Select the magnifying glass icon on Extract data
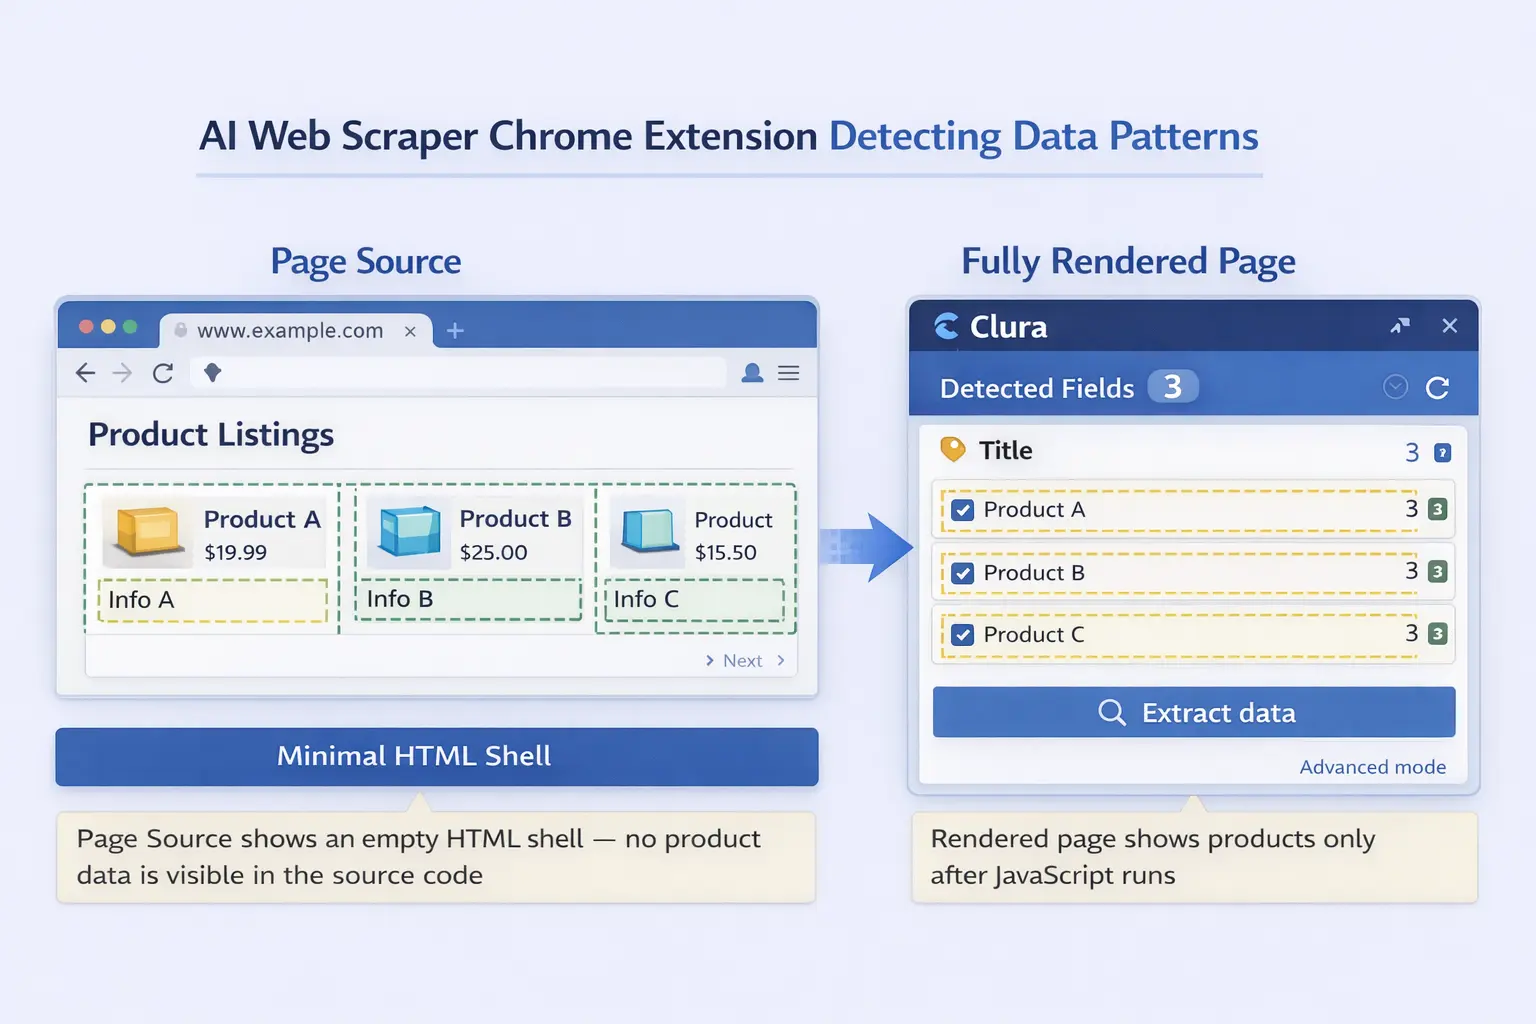 (1112, 712)
